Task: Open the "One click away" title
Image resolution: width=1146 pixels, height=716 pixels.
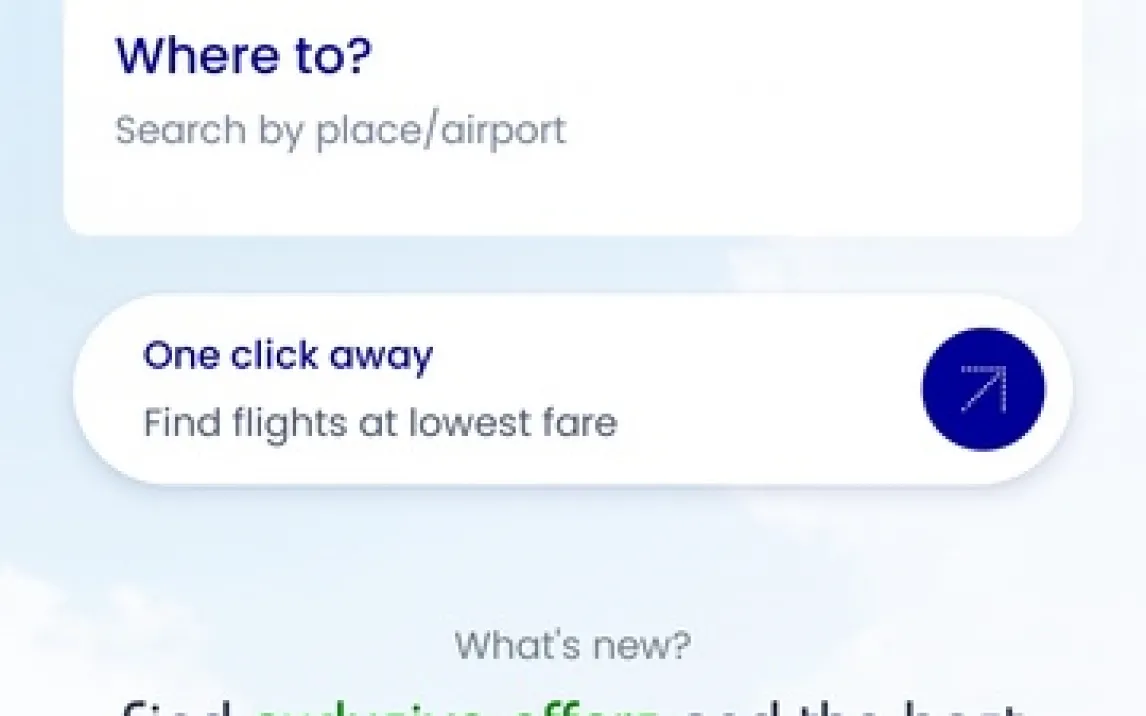Action: tap(288, 355)
